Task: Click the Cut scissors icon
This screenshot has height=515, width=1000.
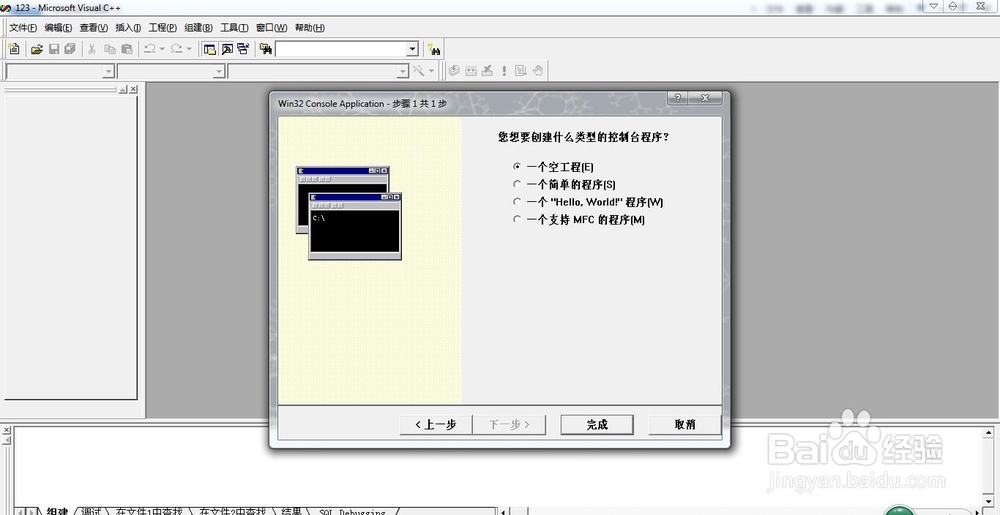Action: [x=92, y=49]
